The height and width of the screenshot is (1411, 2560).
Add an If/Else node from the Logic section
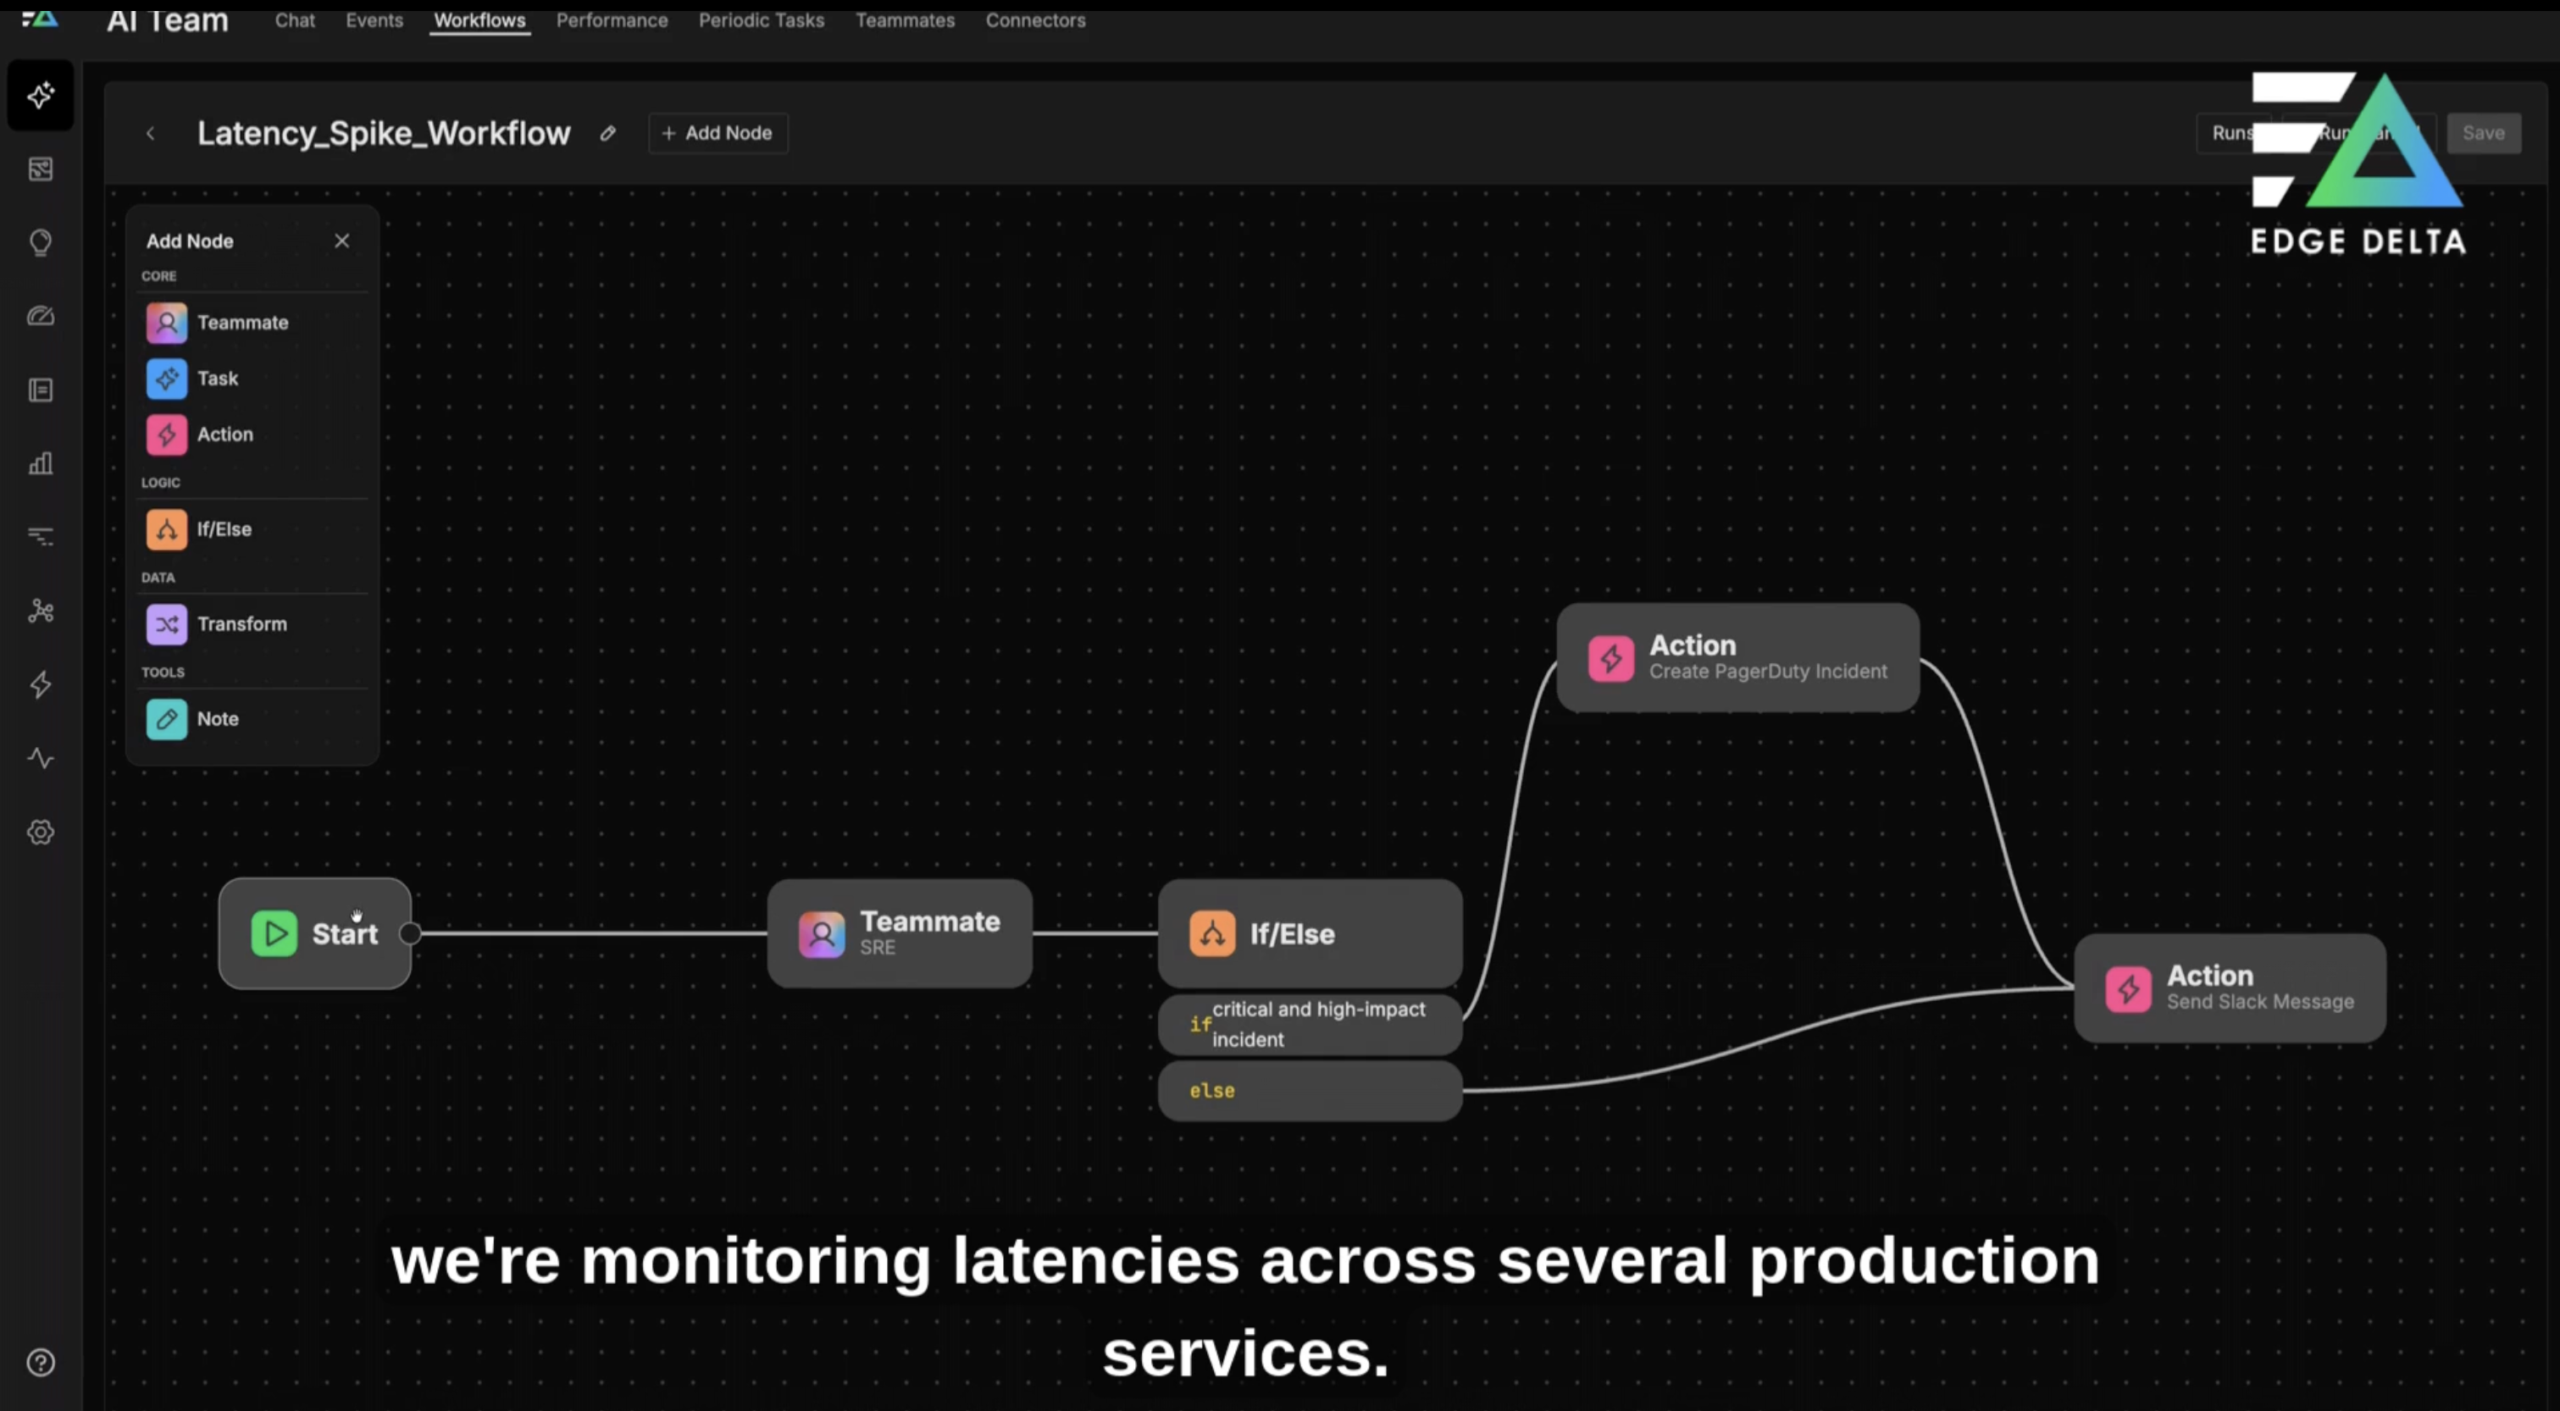coord(222,529)
